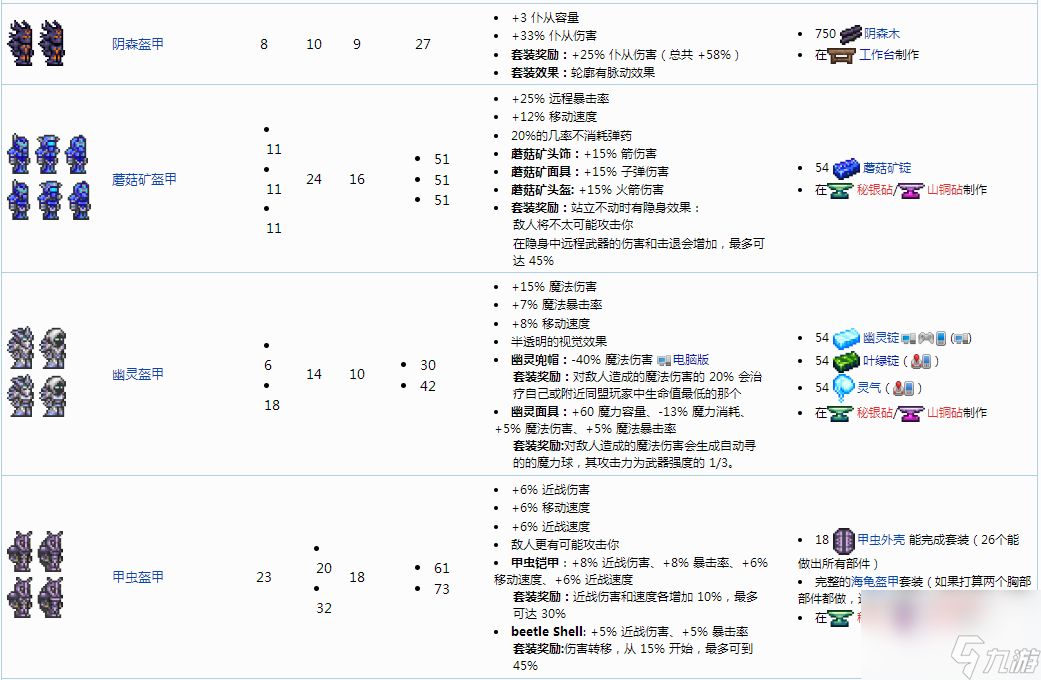The width and height of the screenshot is (1041, 680).
Task: Click the left 阴森盔甲 character sprite
Action: pyautogui.click(x=21, y=43)
